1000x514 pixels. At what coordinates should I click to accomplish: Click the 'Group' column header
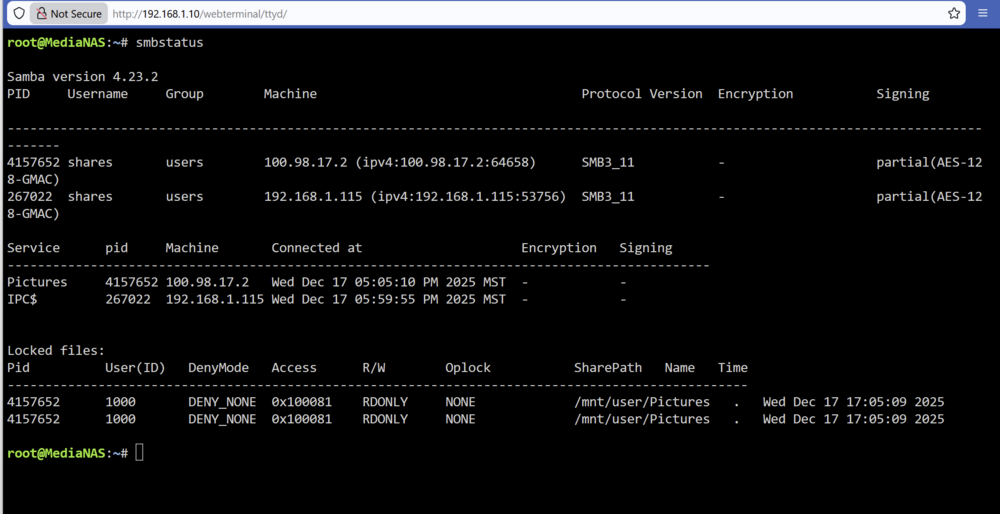coord(184,94)
